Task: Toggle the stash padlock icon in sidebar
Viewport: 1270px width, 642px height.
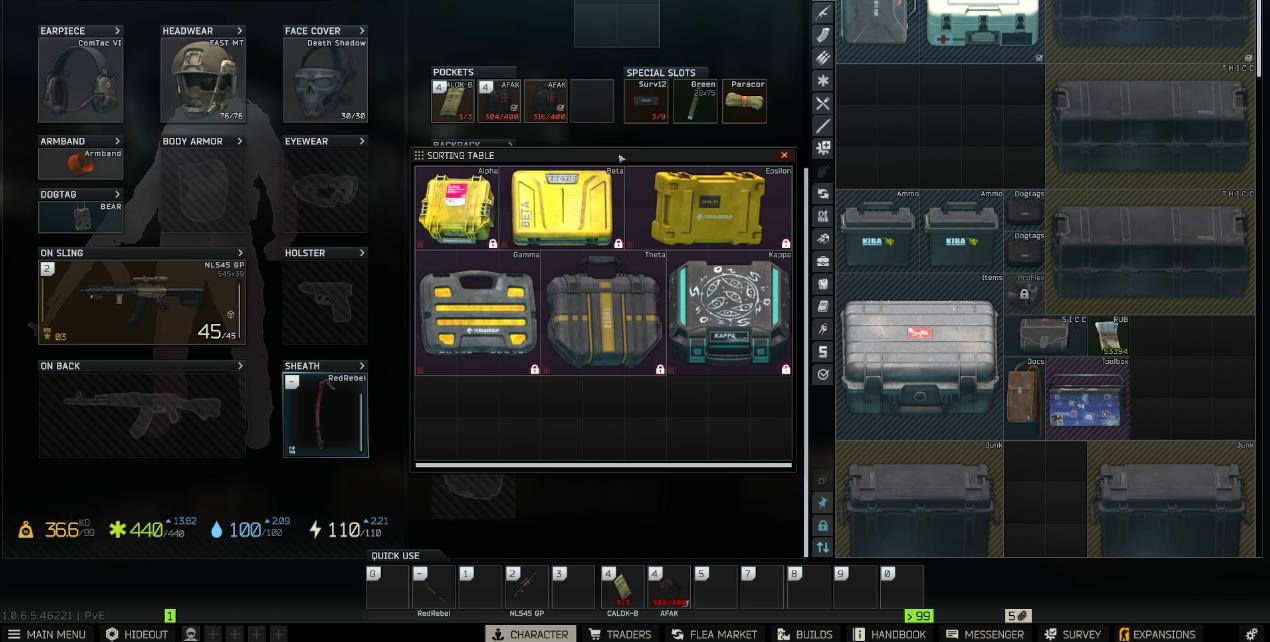Action: (823, 525)
